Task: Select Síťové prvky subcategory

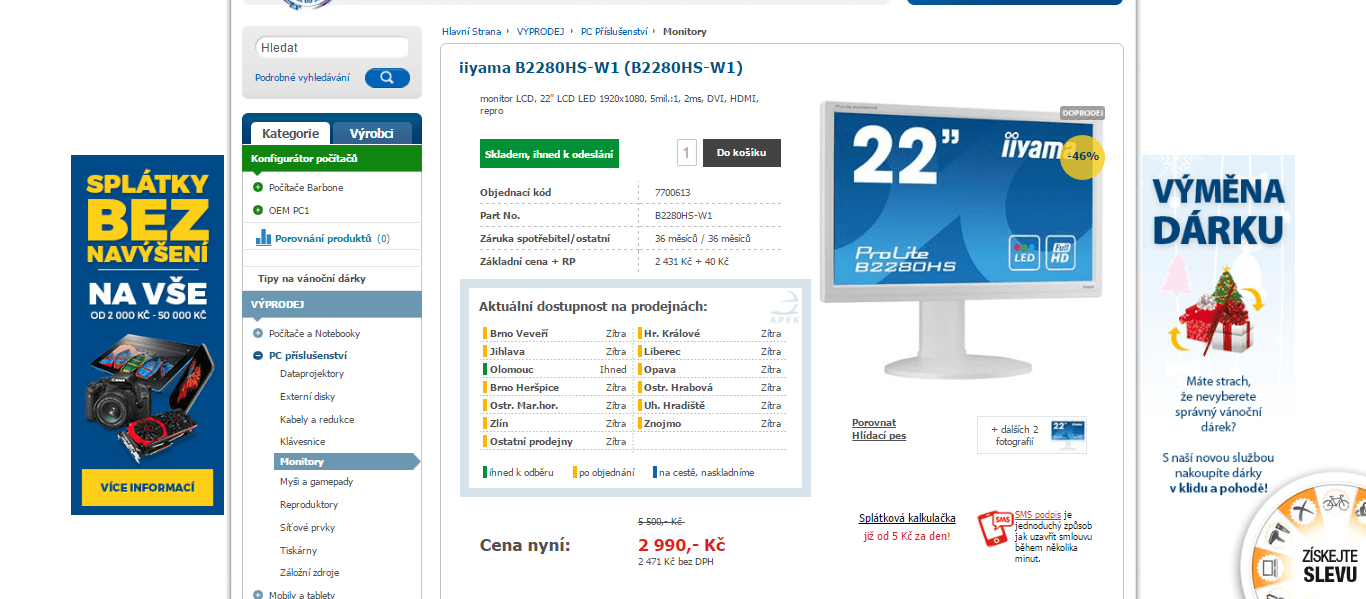Action: (x=308, y=528)
